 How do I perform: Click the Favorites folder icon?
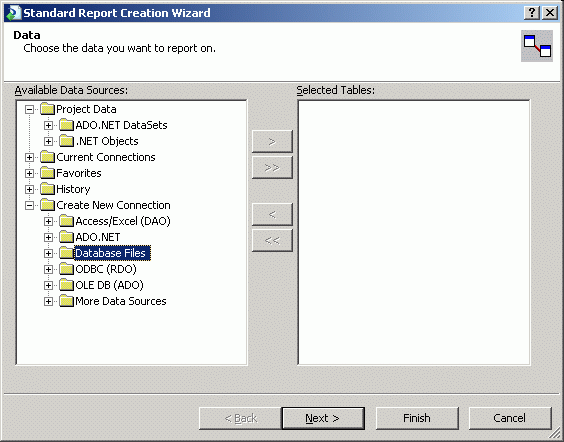pyautogui.click(x=47, y=173)
